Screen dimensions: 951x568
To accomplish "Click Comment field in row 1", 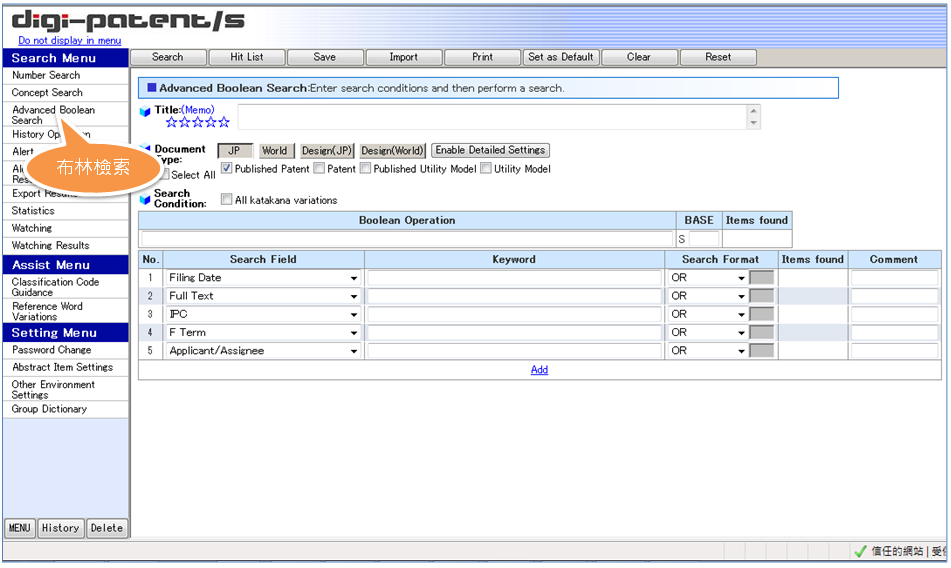I will tap(895, 278).
